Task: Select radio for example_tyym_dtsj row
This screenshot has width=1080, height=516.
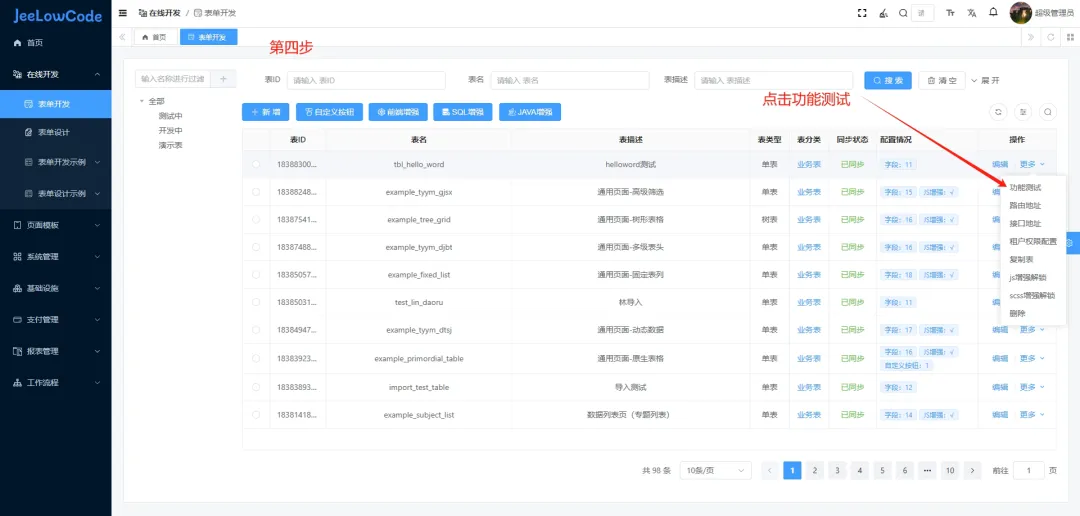Action: tap(256, 329)
